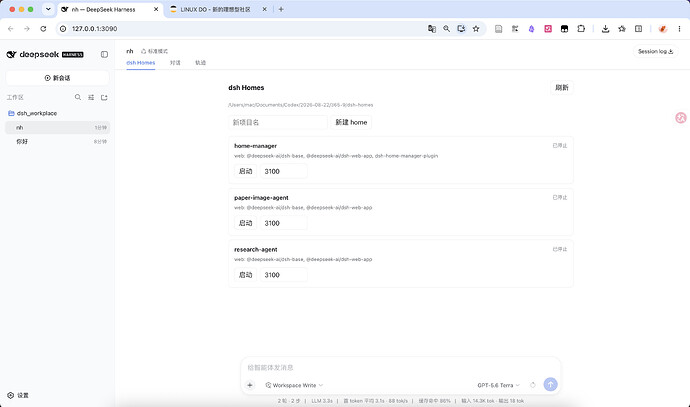Open the browser zoom magnifier icon
This screenshot has width=690, height=407.
(x=446, y=29)
